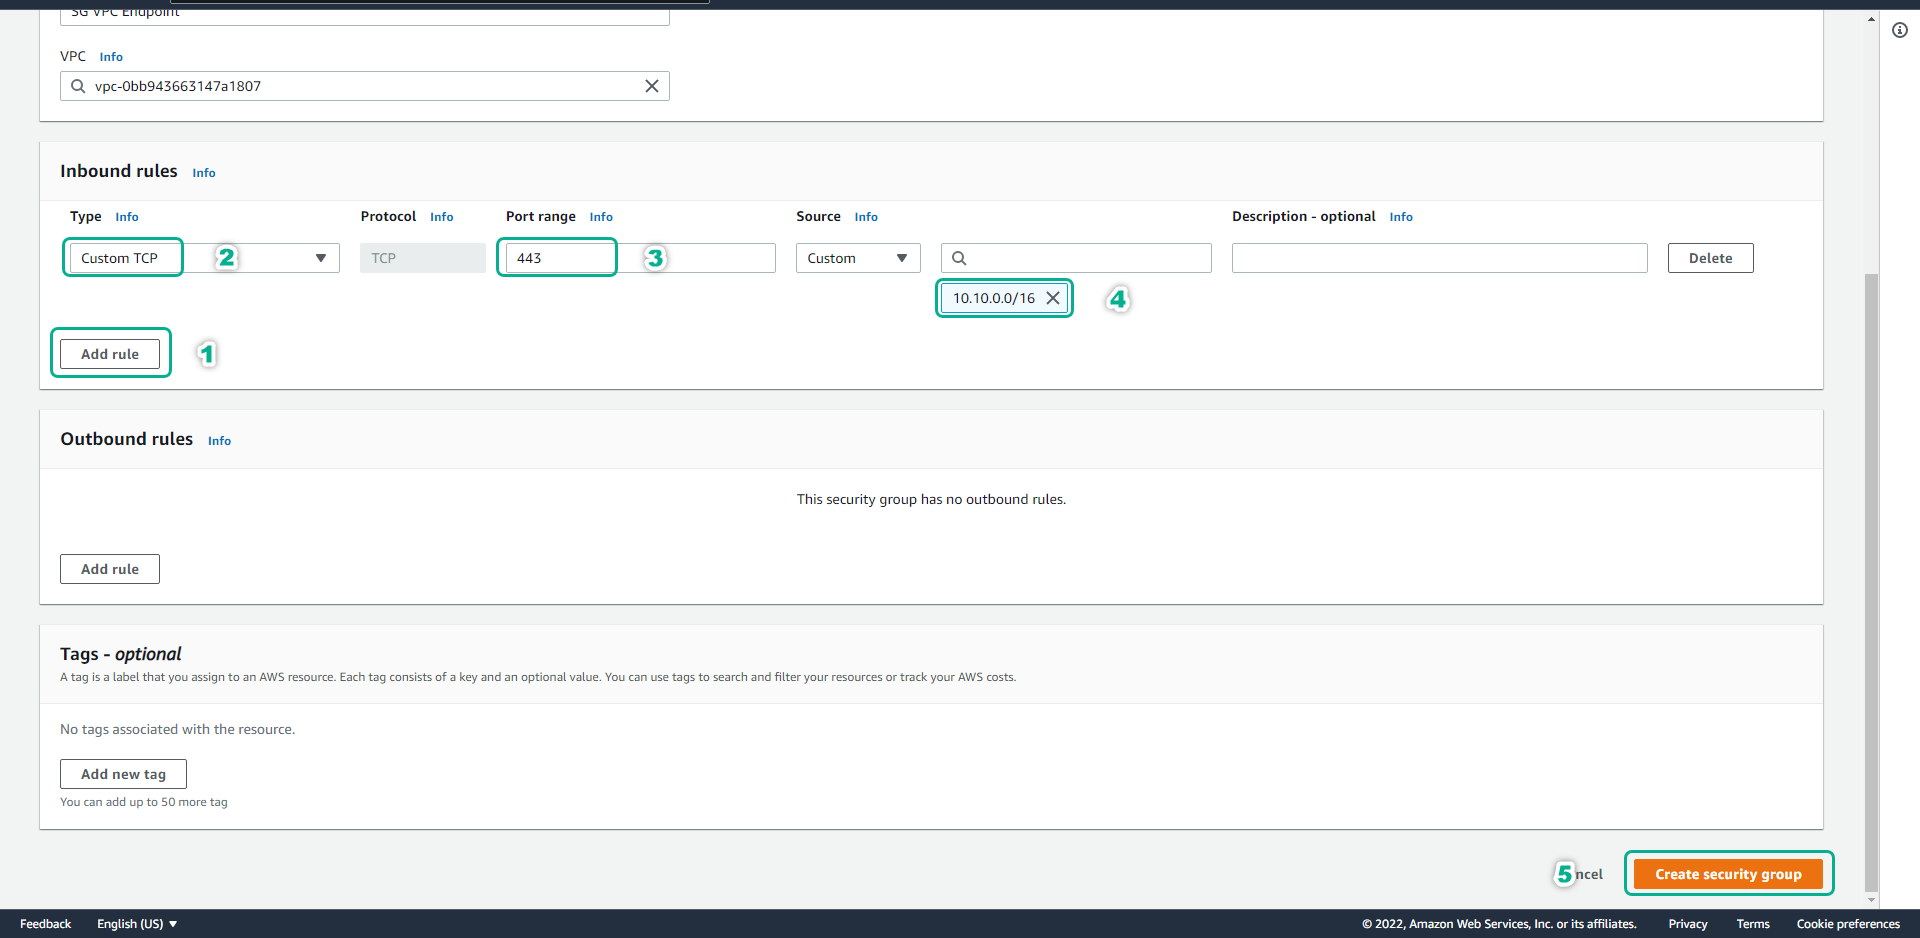Screen dimensions: 1920x938
Task: Open Info link next to Inbound rules
Action: click(204, 173)
